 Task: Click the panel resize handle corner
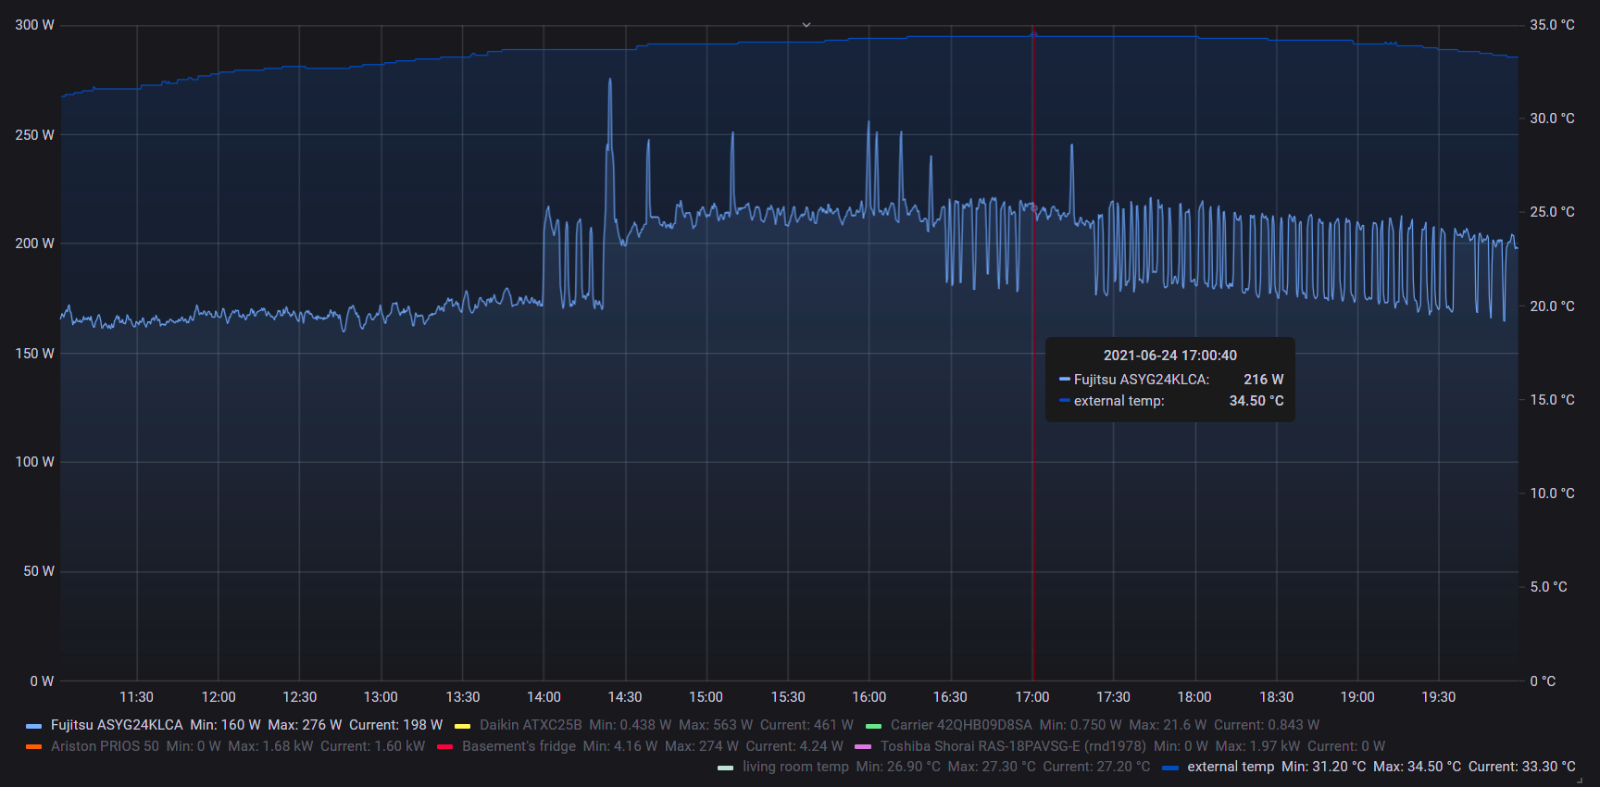pos(1580,780)
